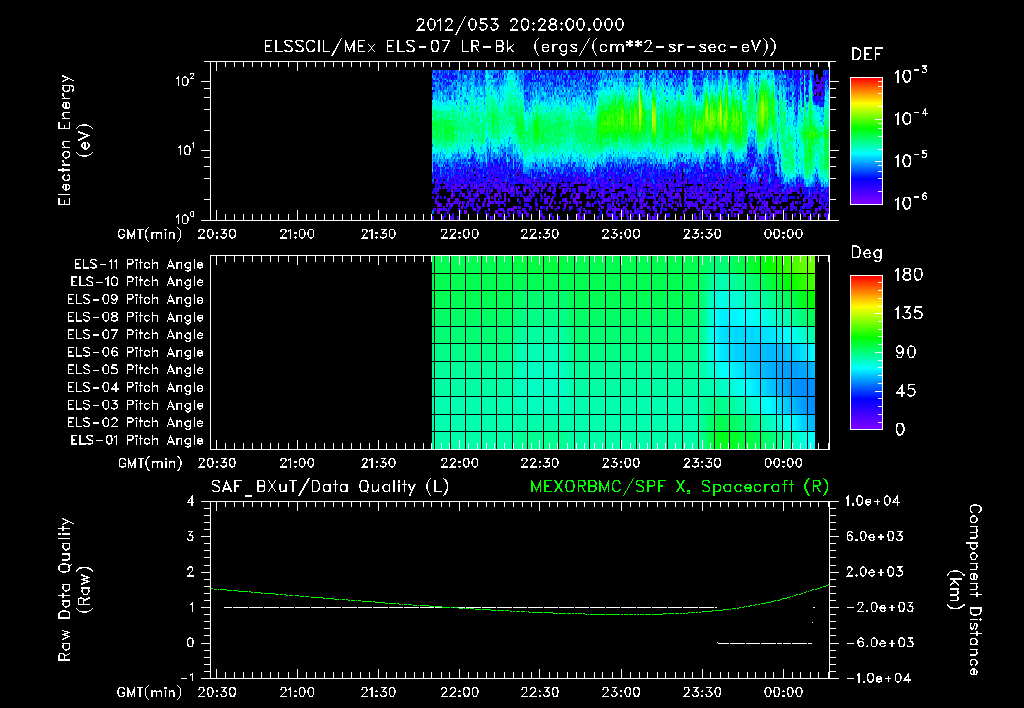The height and width of the screenshot is (708, 1024).
Task: Click the 0 value on the Deg scale
Action: 900,430
